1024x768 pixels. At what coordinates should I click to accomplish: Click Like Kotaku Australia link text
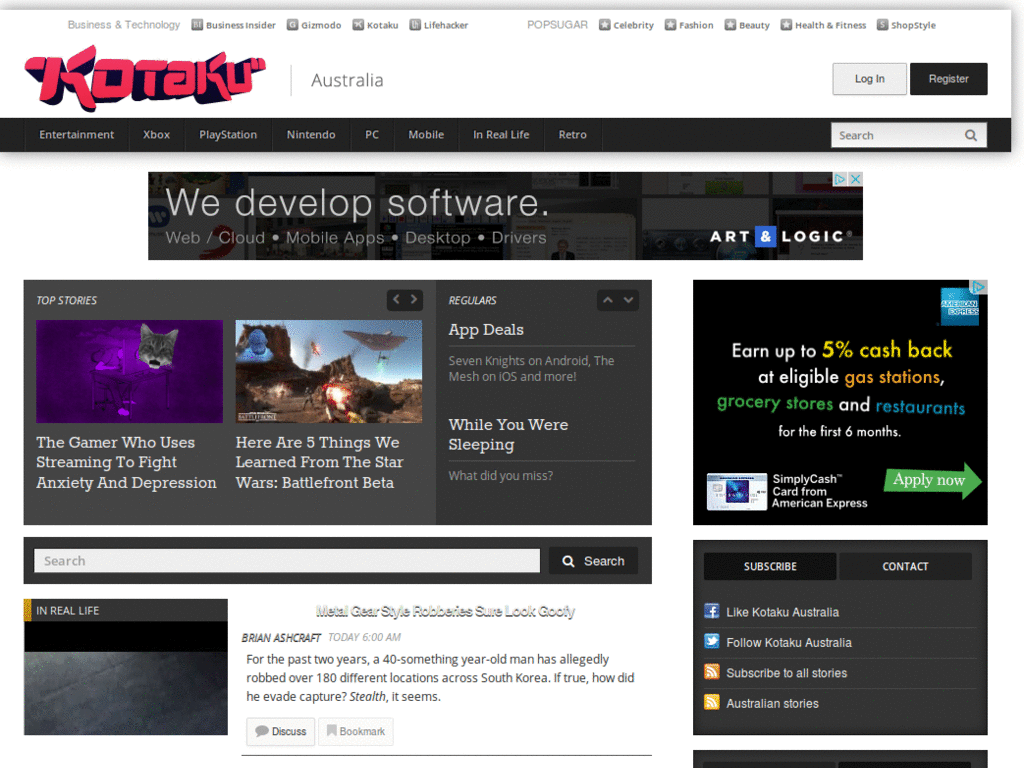[x=782, y=612]
